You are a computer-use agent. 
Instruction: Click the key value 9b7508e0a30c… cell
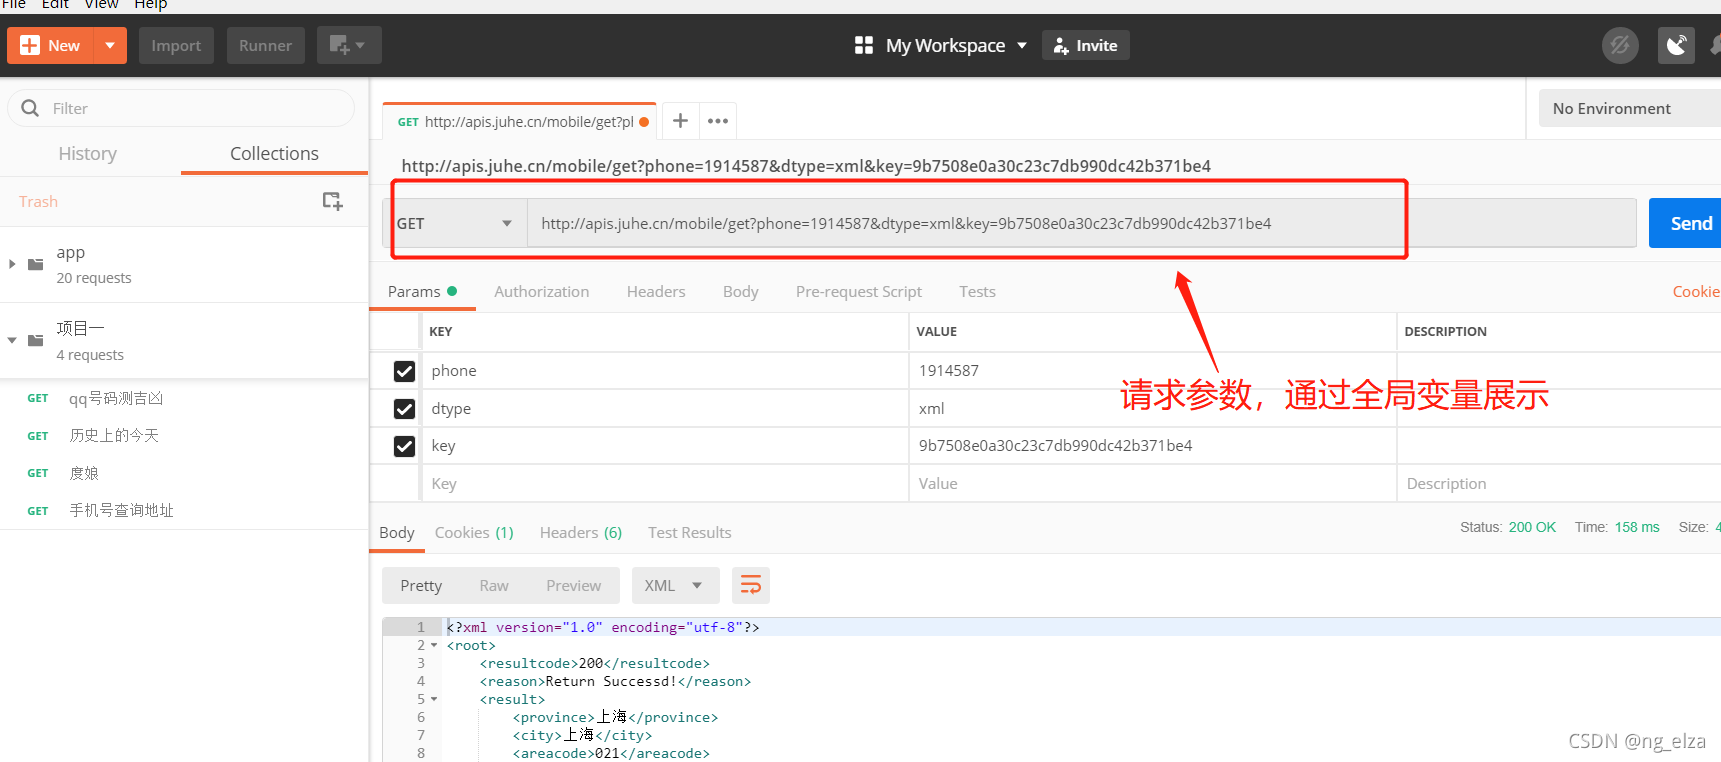[x=1152, y=446]
